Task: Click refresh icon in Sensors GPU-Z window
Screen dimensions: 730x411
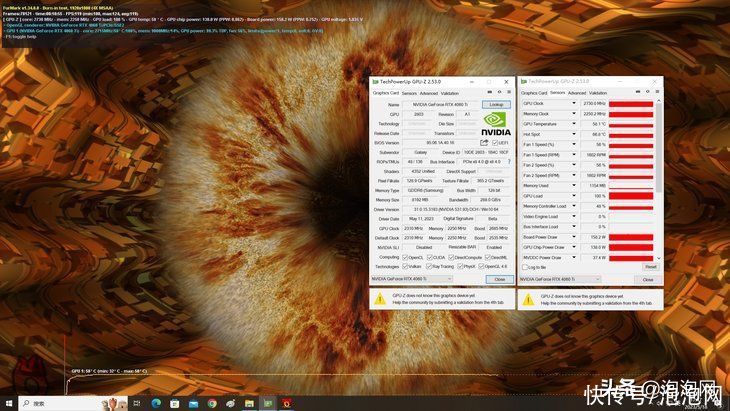Action: 648,92
